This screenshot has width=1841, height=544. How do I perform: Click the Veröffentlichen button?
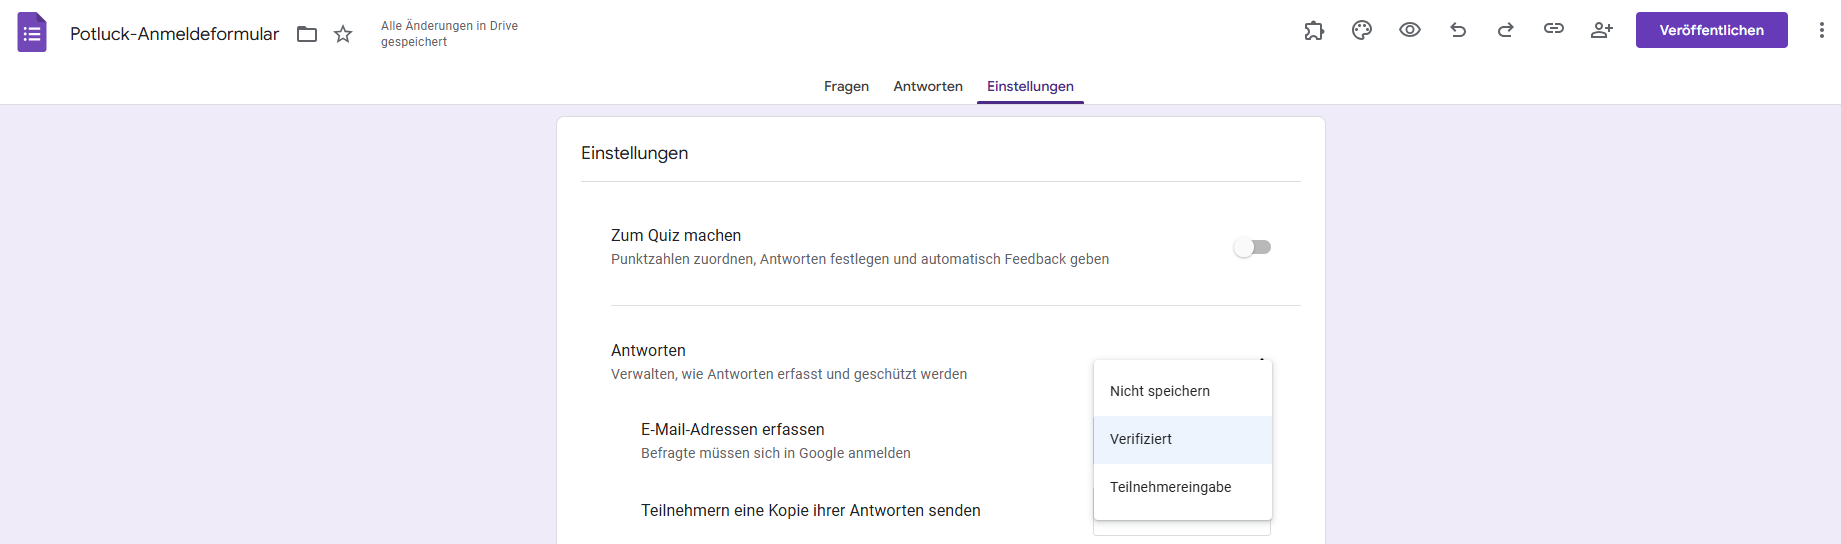coord(1711,30)
